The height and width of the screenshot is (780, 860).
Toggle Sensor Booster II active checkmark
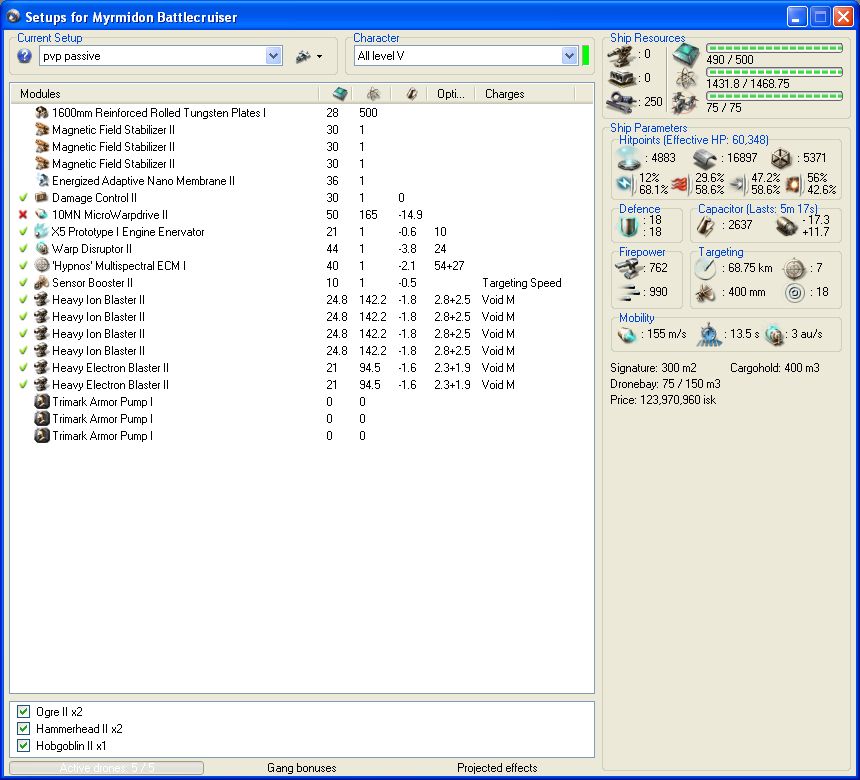23,282
